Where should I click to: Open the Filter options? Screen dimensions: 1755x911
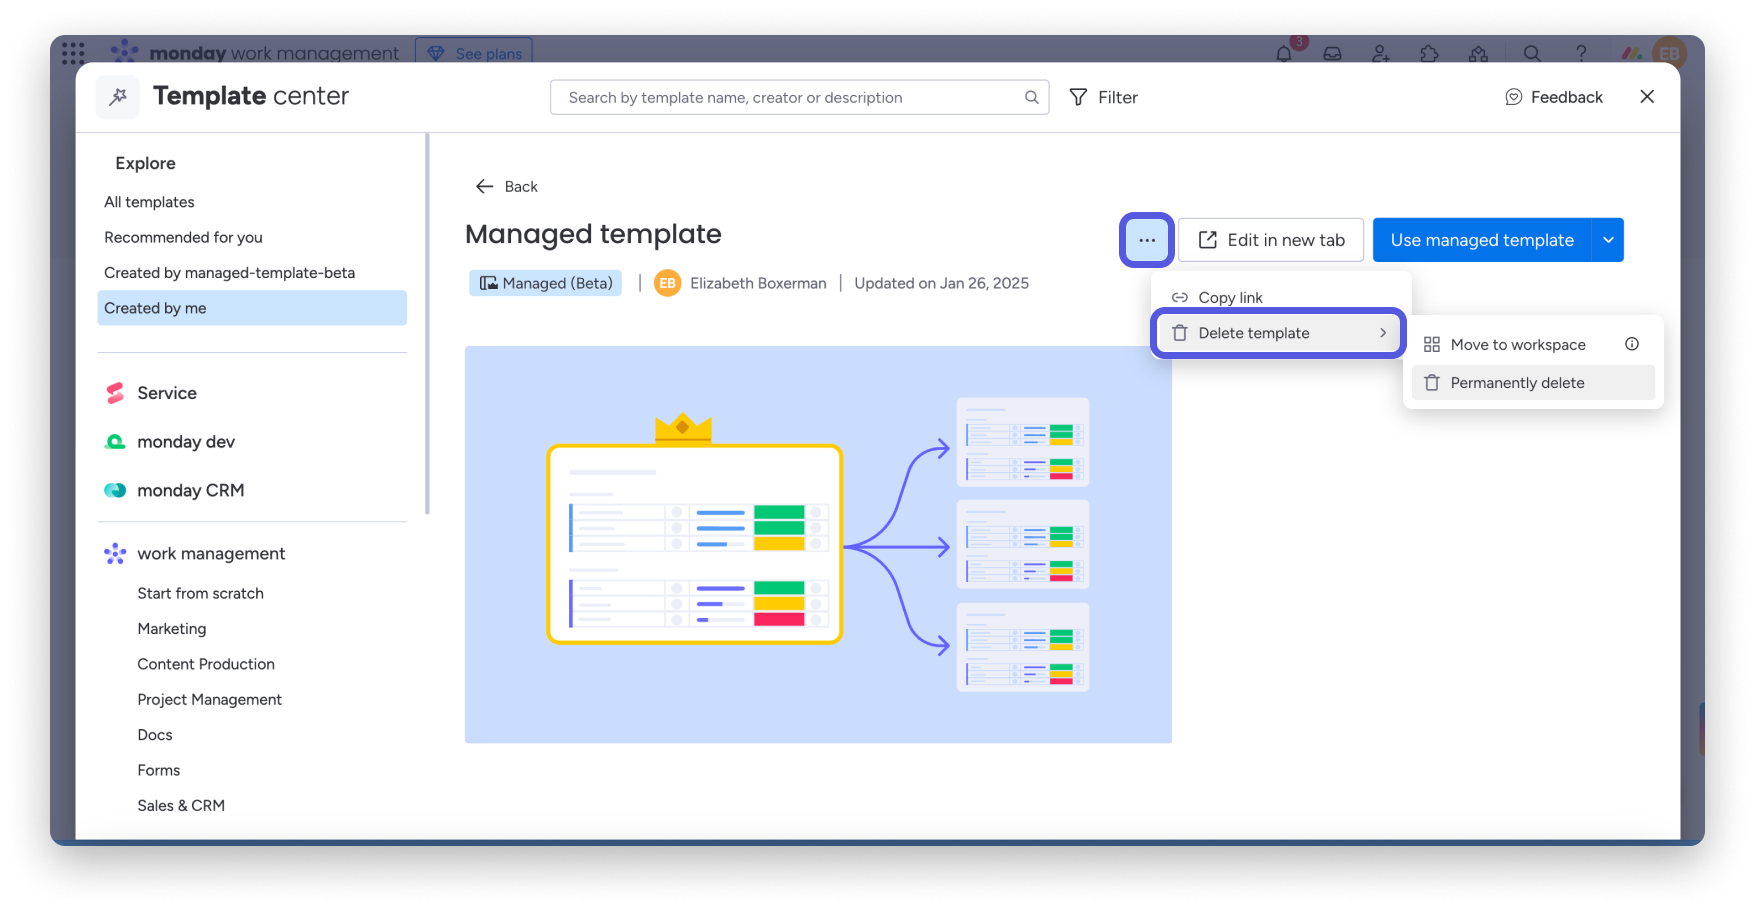[x=1104, y=97]
